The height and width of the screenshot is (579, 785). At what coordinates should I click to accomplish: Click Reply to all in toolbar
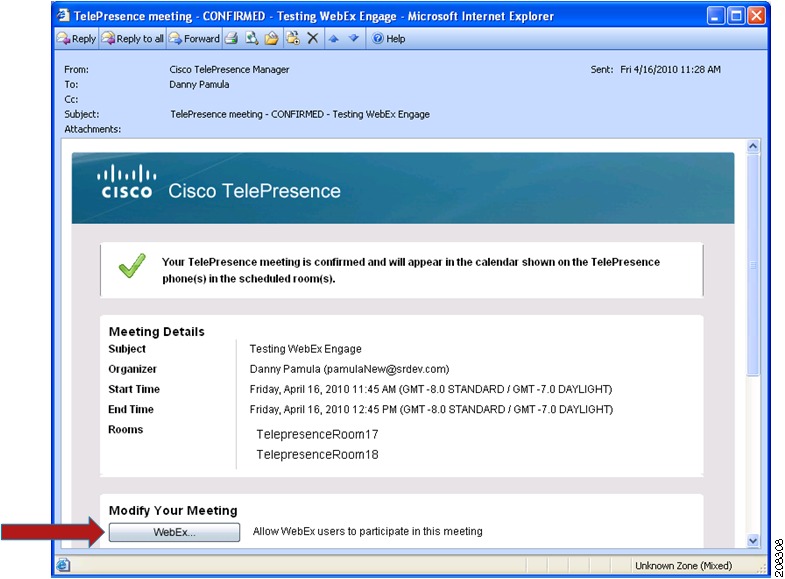point(133,39)
